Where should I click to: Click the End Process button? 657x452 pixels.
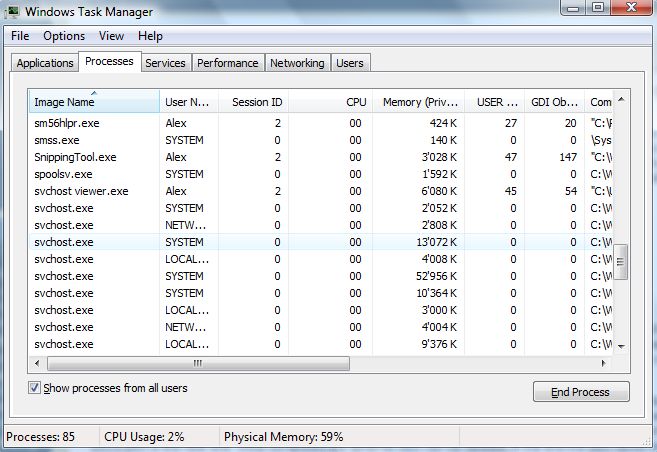581,392
